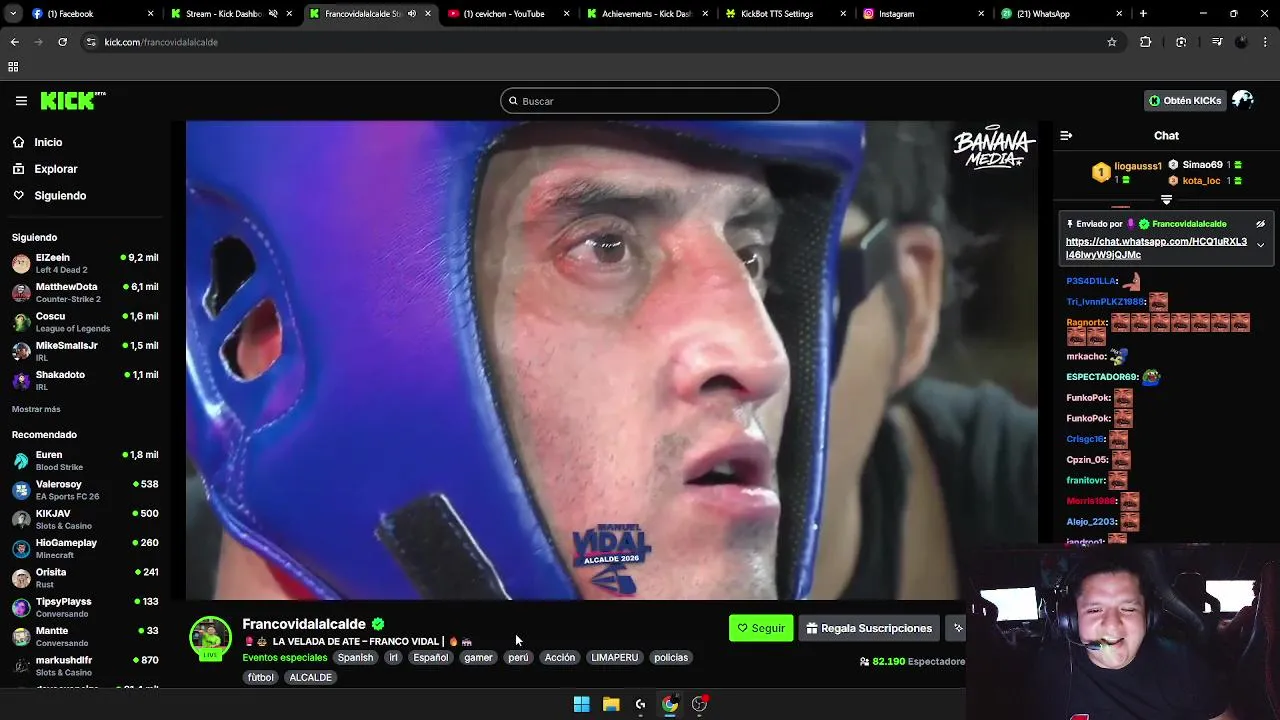Hide the pinned chat message
This screenshot has width=1280, height=720.
click(x=1260, y=224)
